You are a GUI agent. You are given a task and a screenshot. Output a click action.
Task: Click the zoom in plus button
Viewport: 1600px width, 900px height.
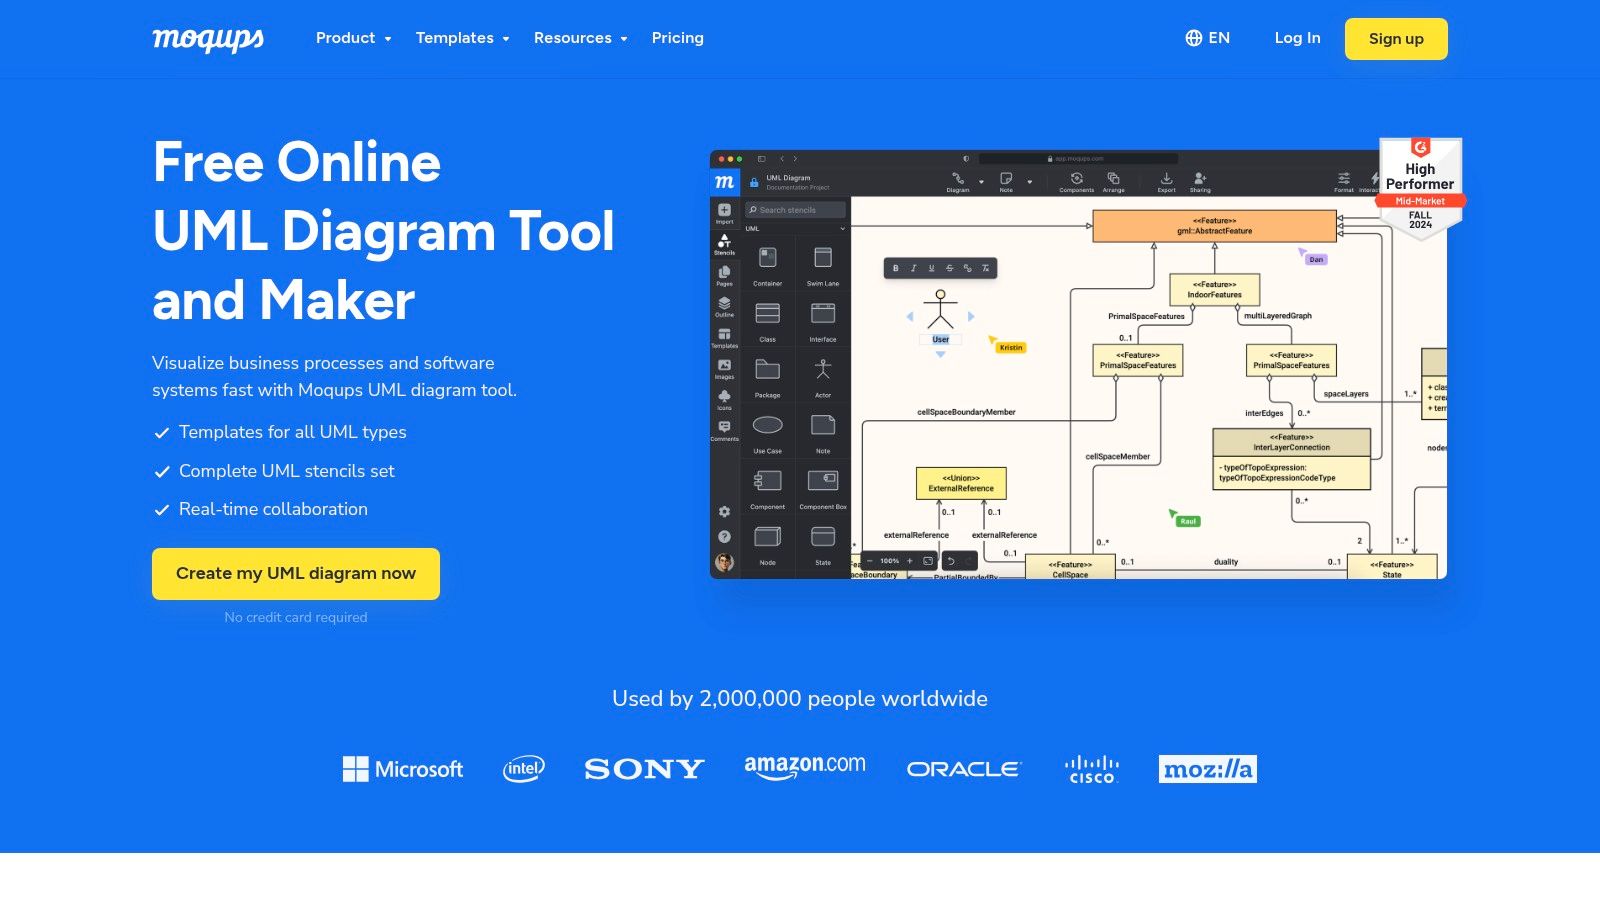click(x=910, y=561)
